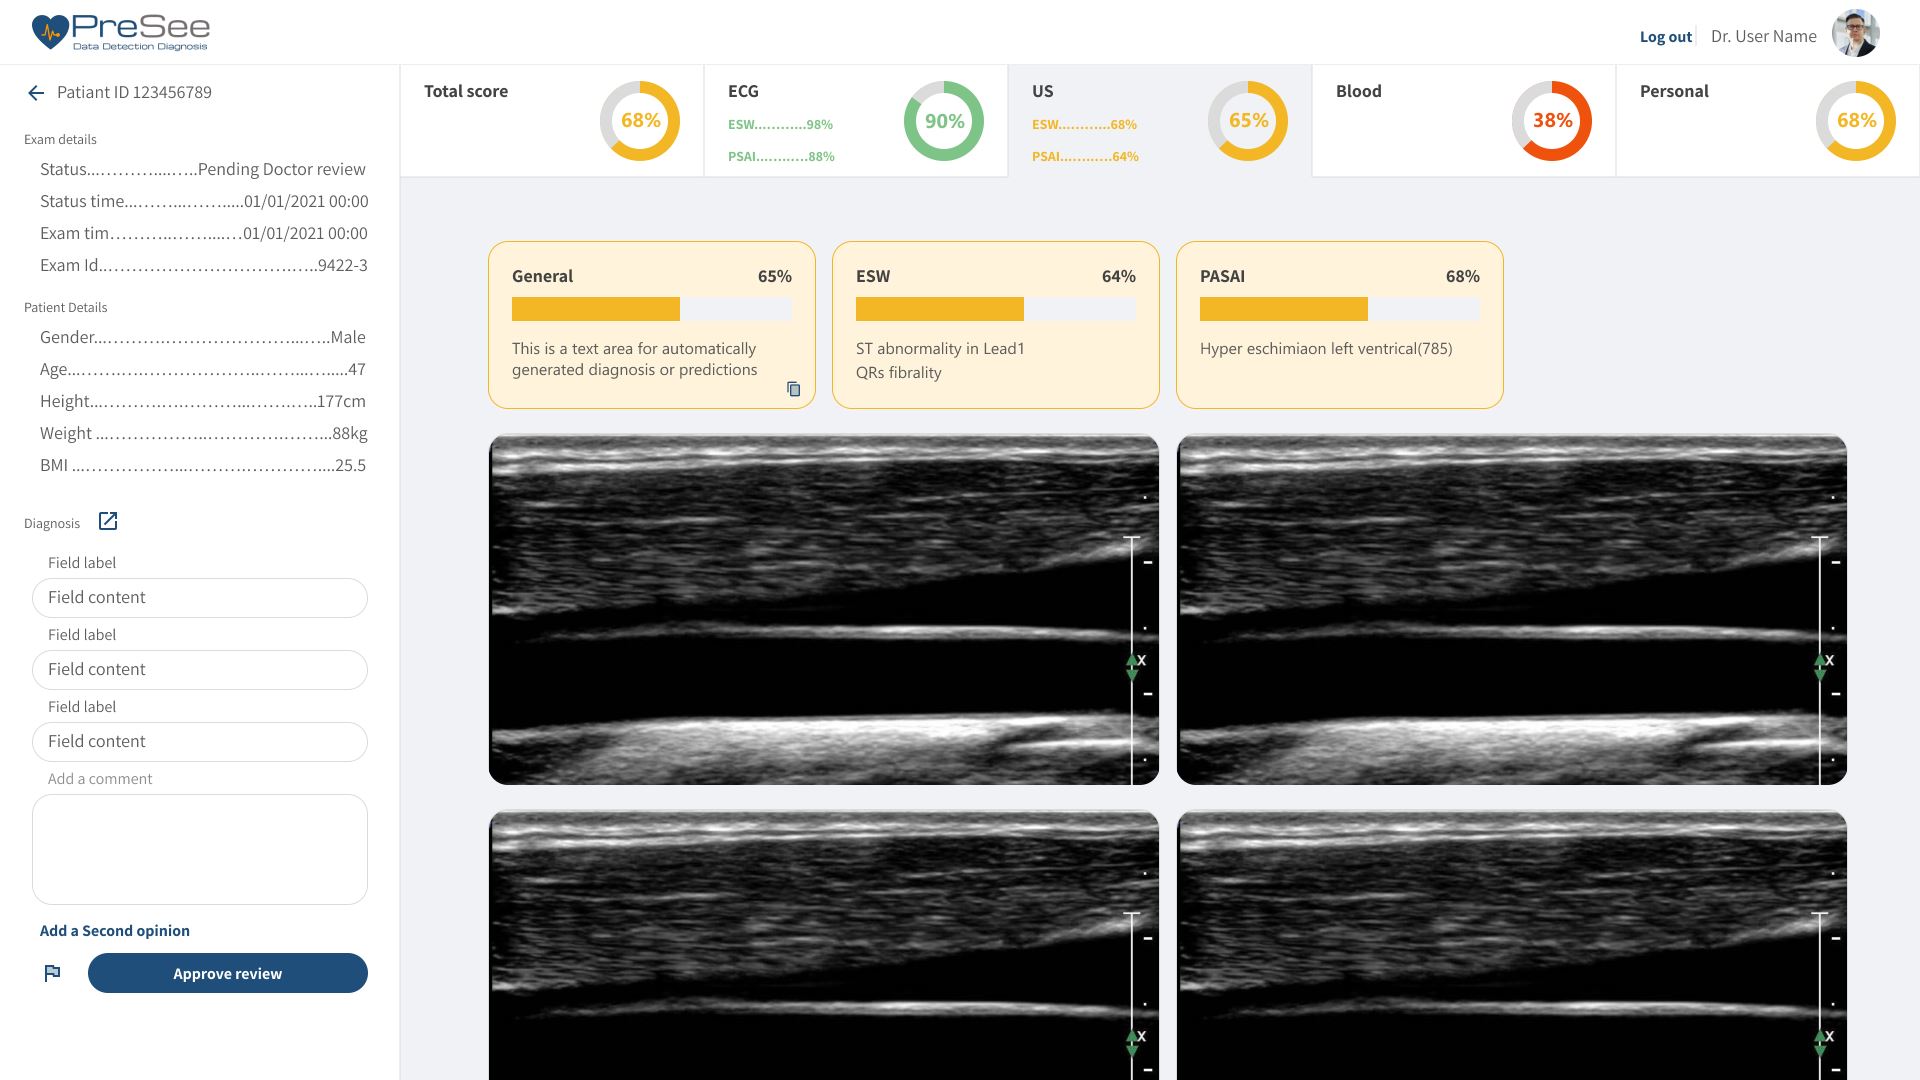
Task: Click the Patiant ID 123456789 text
Action: click(x=134, y=92)
